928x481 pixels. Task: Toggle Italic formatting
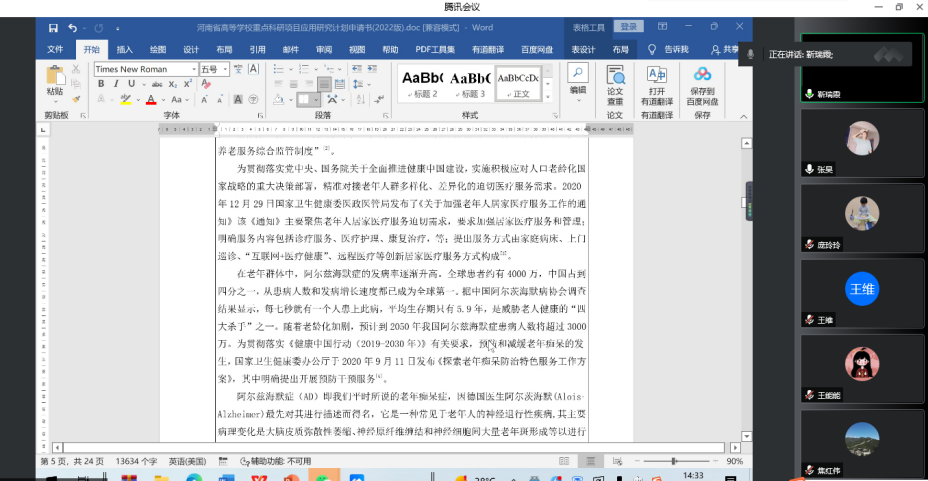(116, 84)
